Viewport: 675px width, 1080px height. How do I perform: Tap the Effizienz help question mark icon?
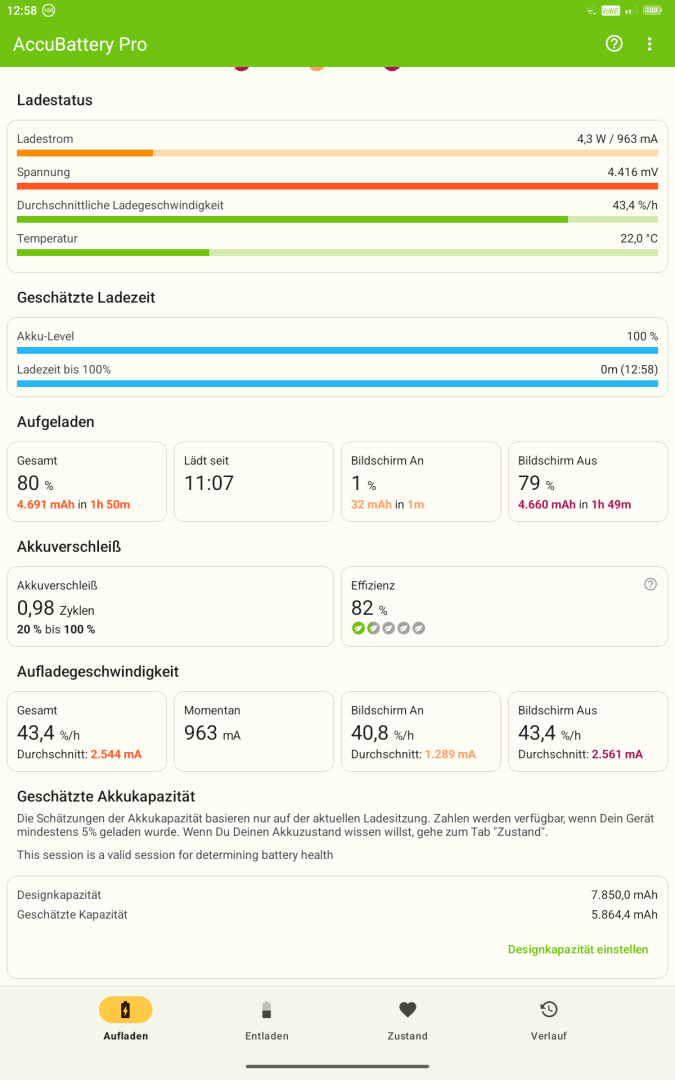tap(650, 584)
